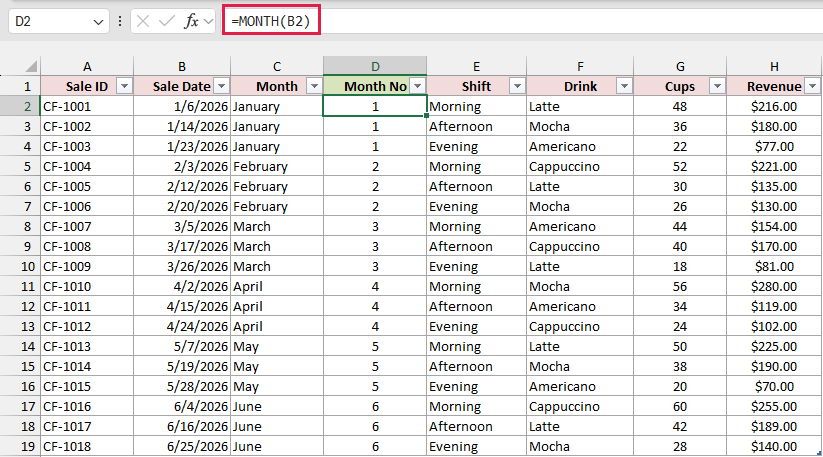Click the Cancel (X) icon in formula bar

tap(143, 21)
